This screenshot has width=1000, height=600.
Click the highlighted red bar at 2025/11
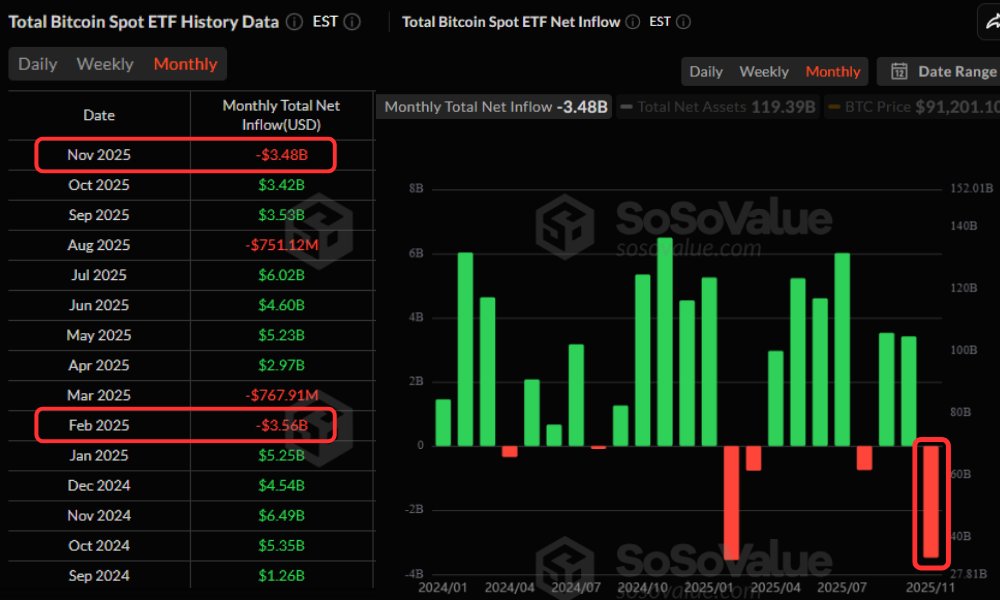933,500
